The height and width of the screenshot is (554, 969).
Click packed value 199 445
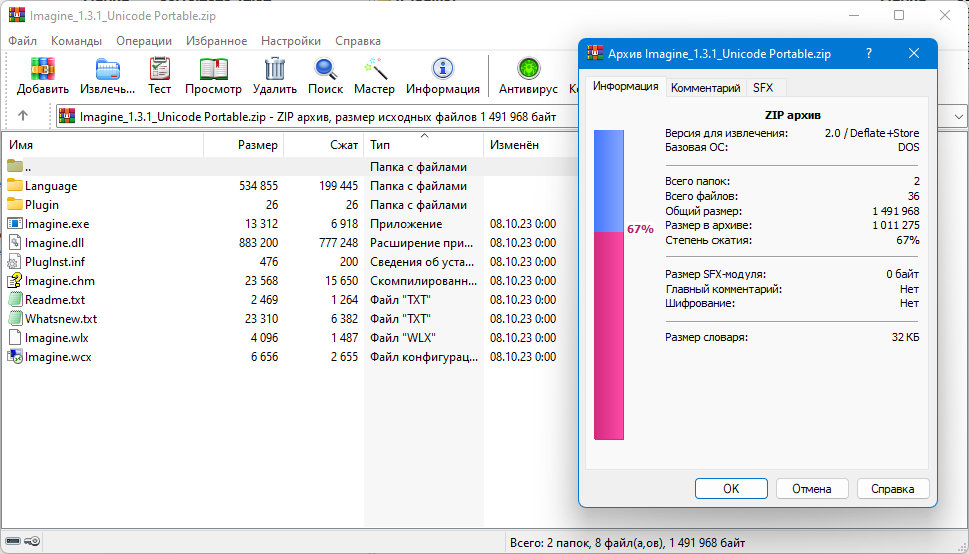pyautogui.click(x=338, y=185)
